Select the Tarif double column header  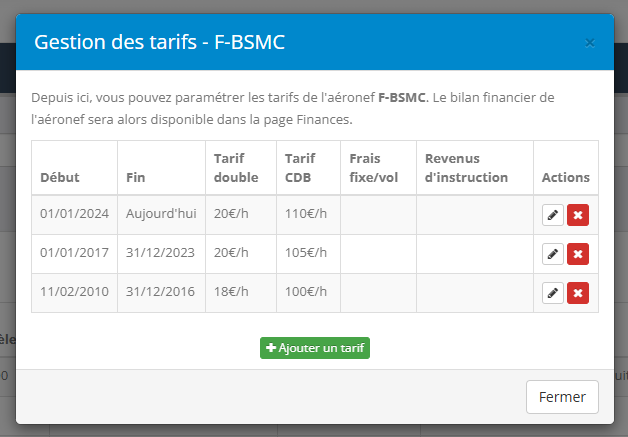click(x=236, y=168)
